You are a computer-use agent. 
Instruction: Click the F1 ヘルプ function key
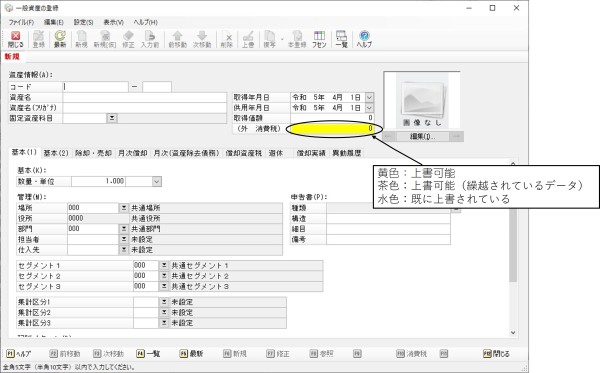(x=18, y=354)
